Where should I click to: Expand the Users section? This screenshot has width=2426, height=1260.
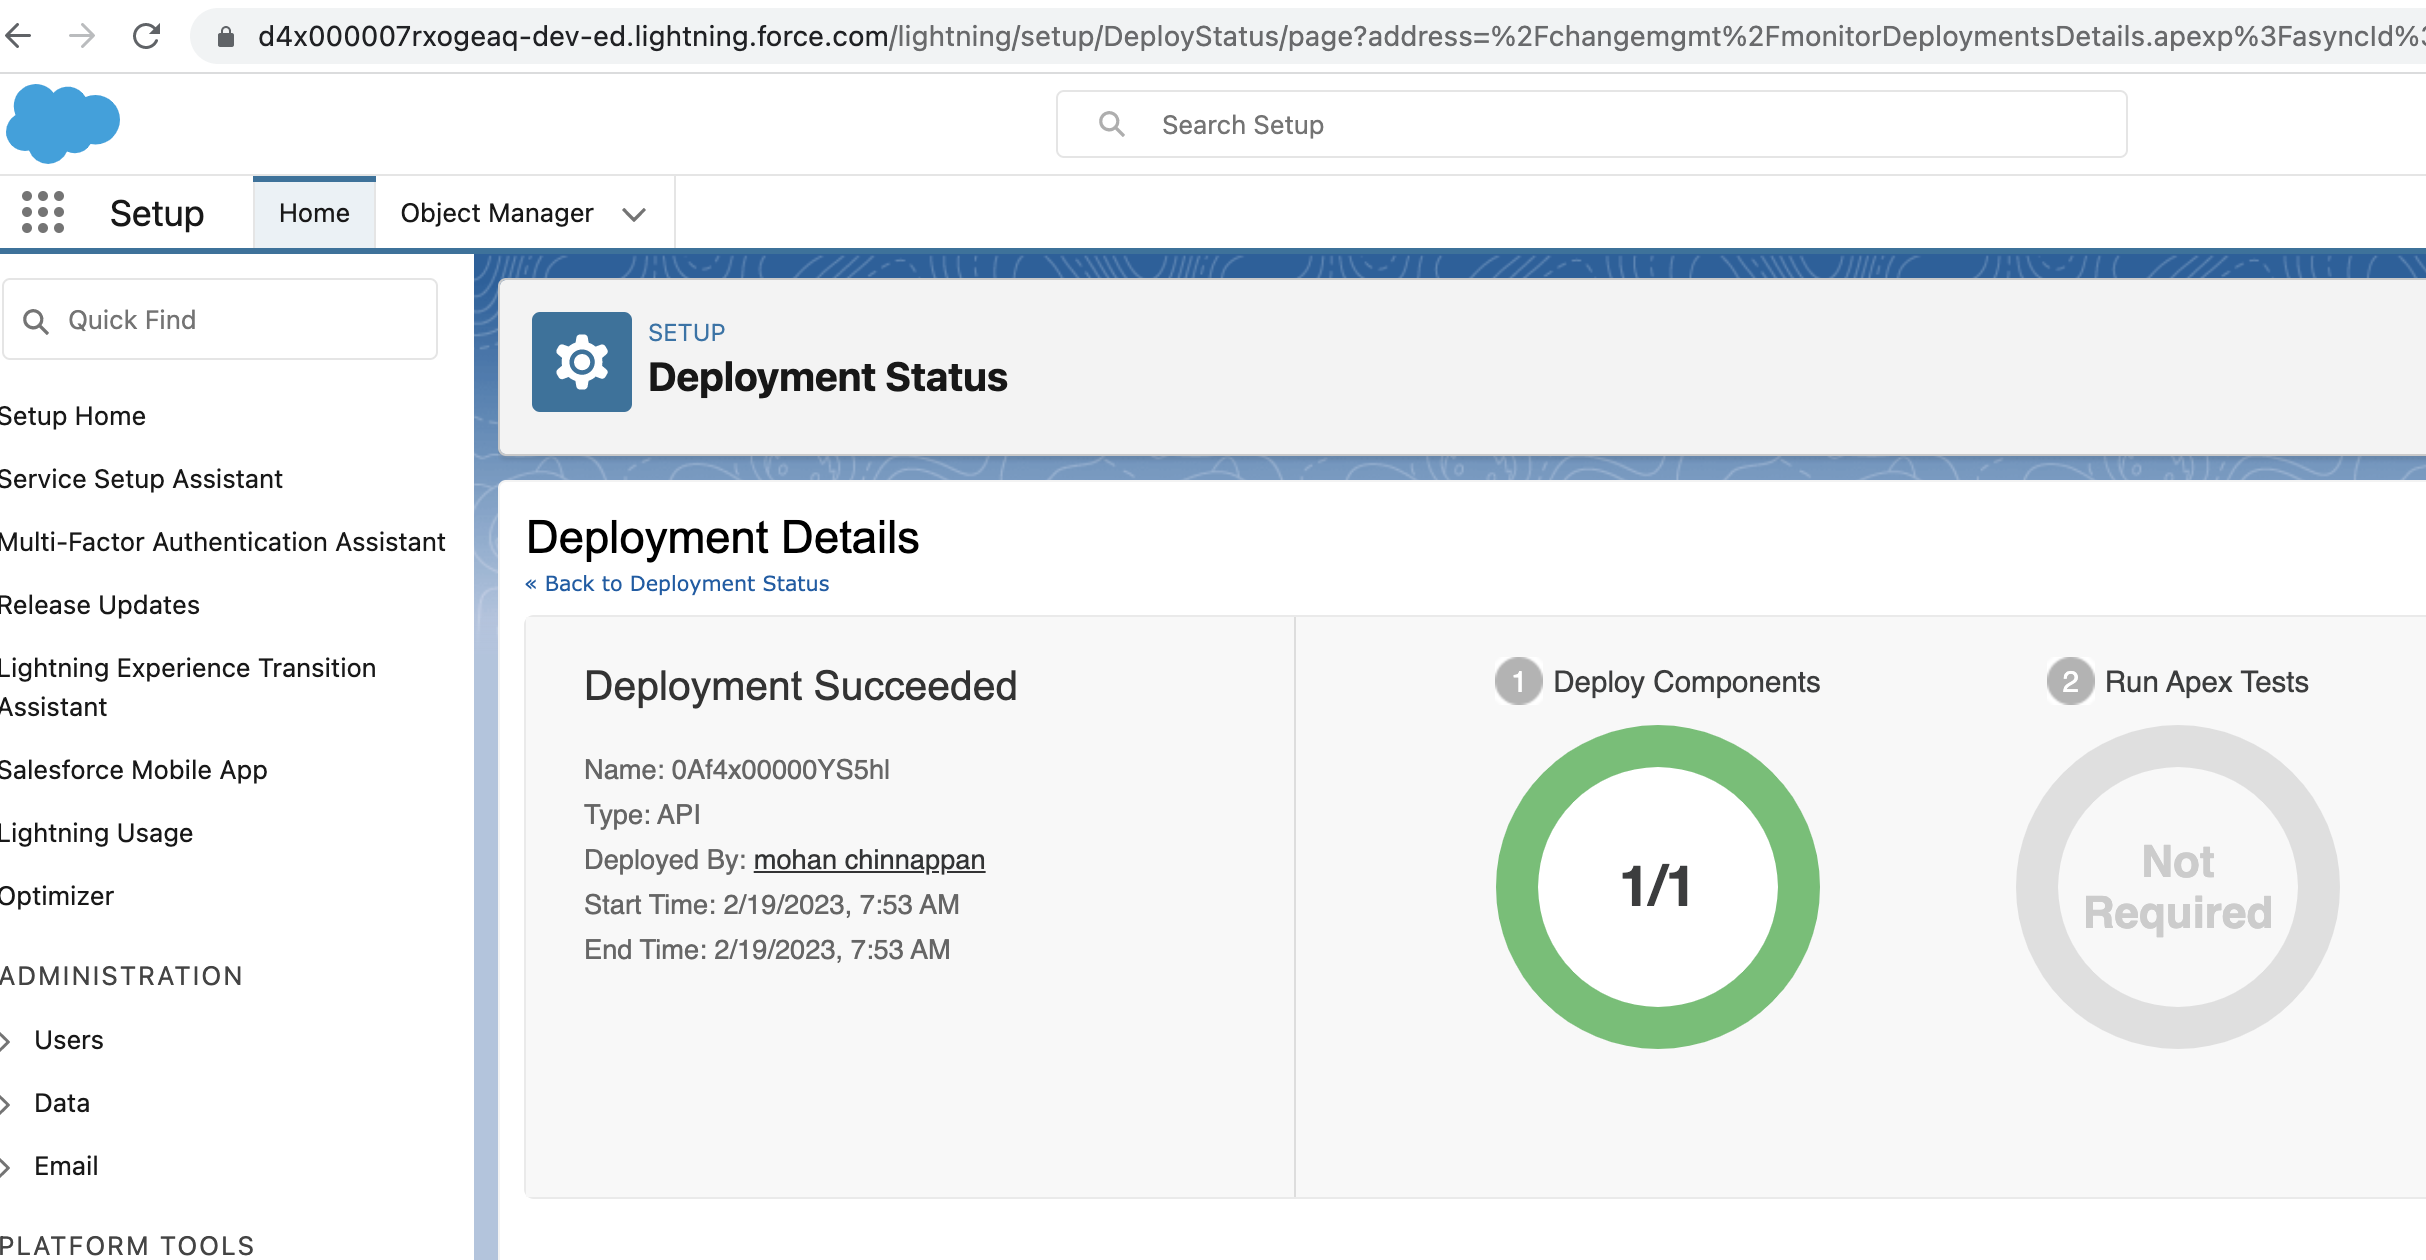[5, 1041]
